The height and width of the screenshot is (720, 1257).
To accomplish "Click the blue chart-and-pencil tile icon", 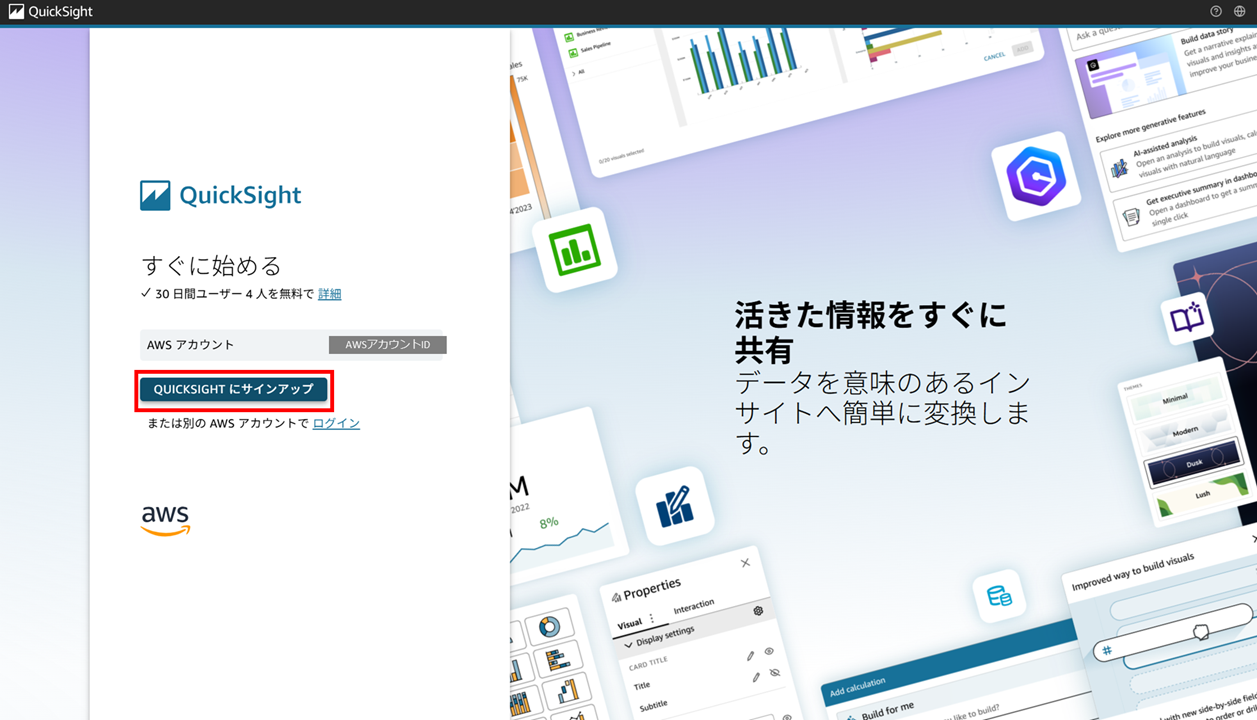I will [x=675, y=508].
